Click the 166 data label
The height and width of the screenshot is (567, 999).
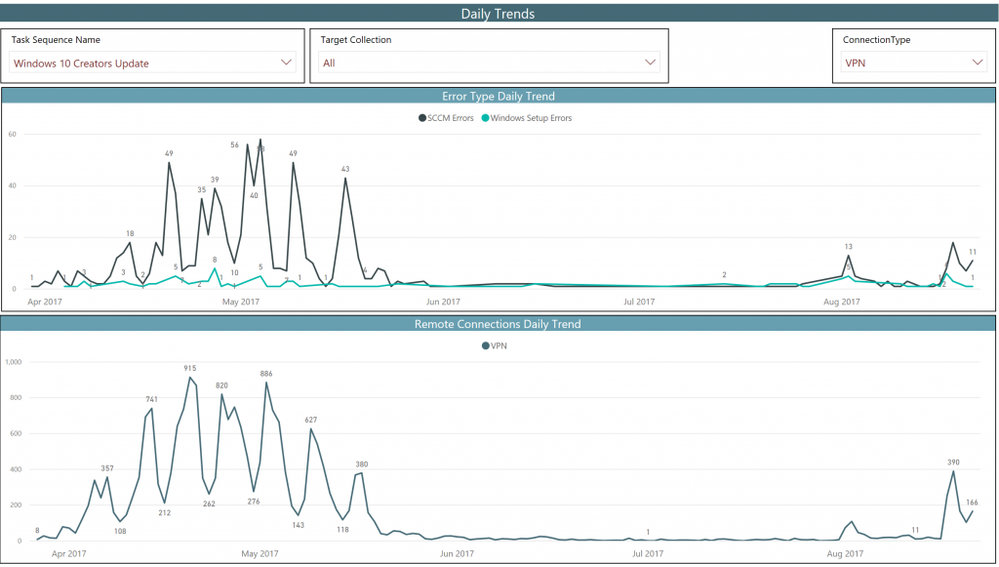point(972,503)
